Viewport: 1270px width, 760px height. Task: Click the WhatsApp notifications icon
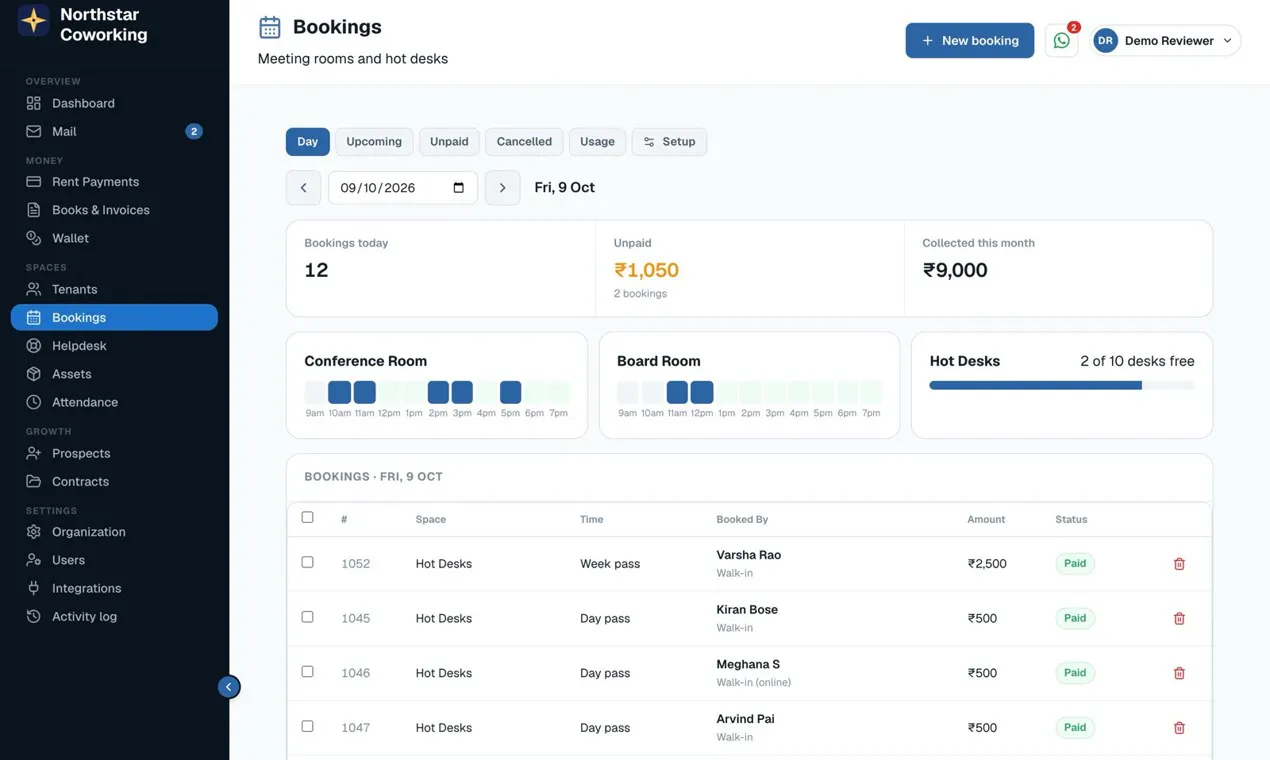tap(1062, 41)
